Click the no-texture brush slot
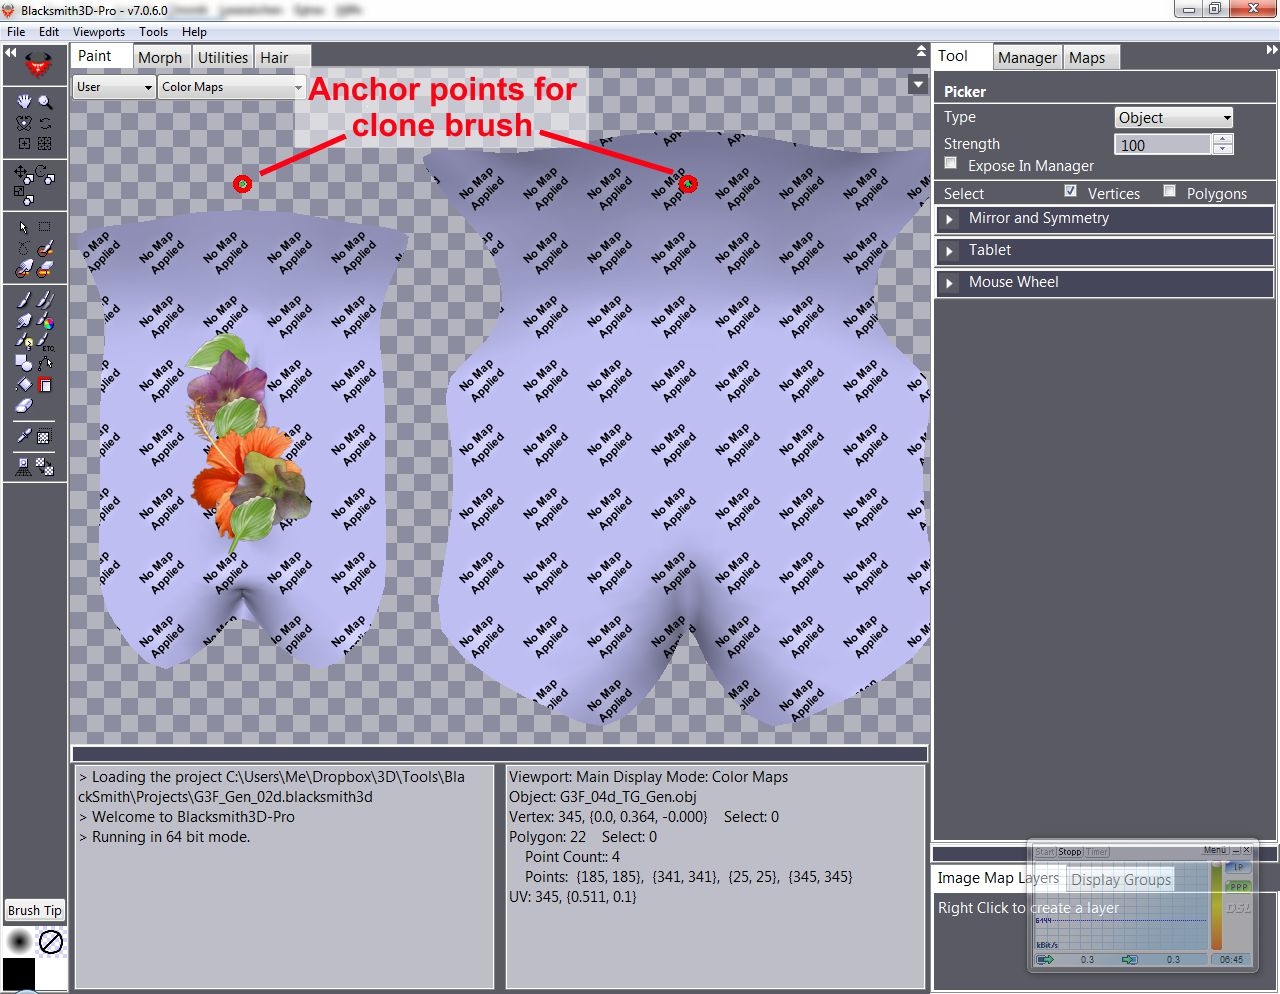This screenshot has width=1280, height=994. (x=51, y=941)
